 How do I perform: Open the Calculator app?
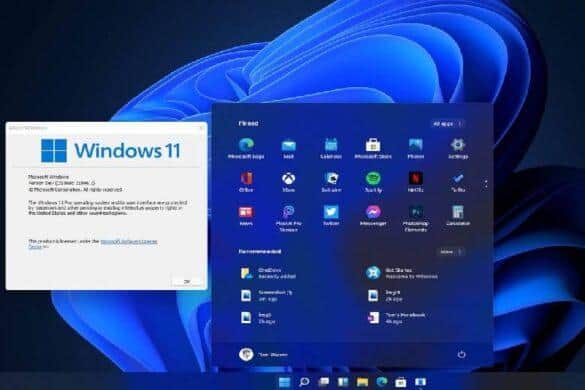(x=458, y=216)
